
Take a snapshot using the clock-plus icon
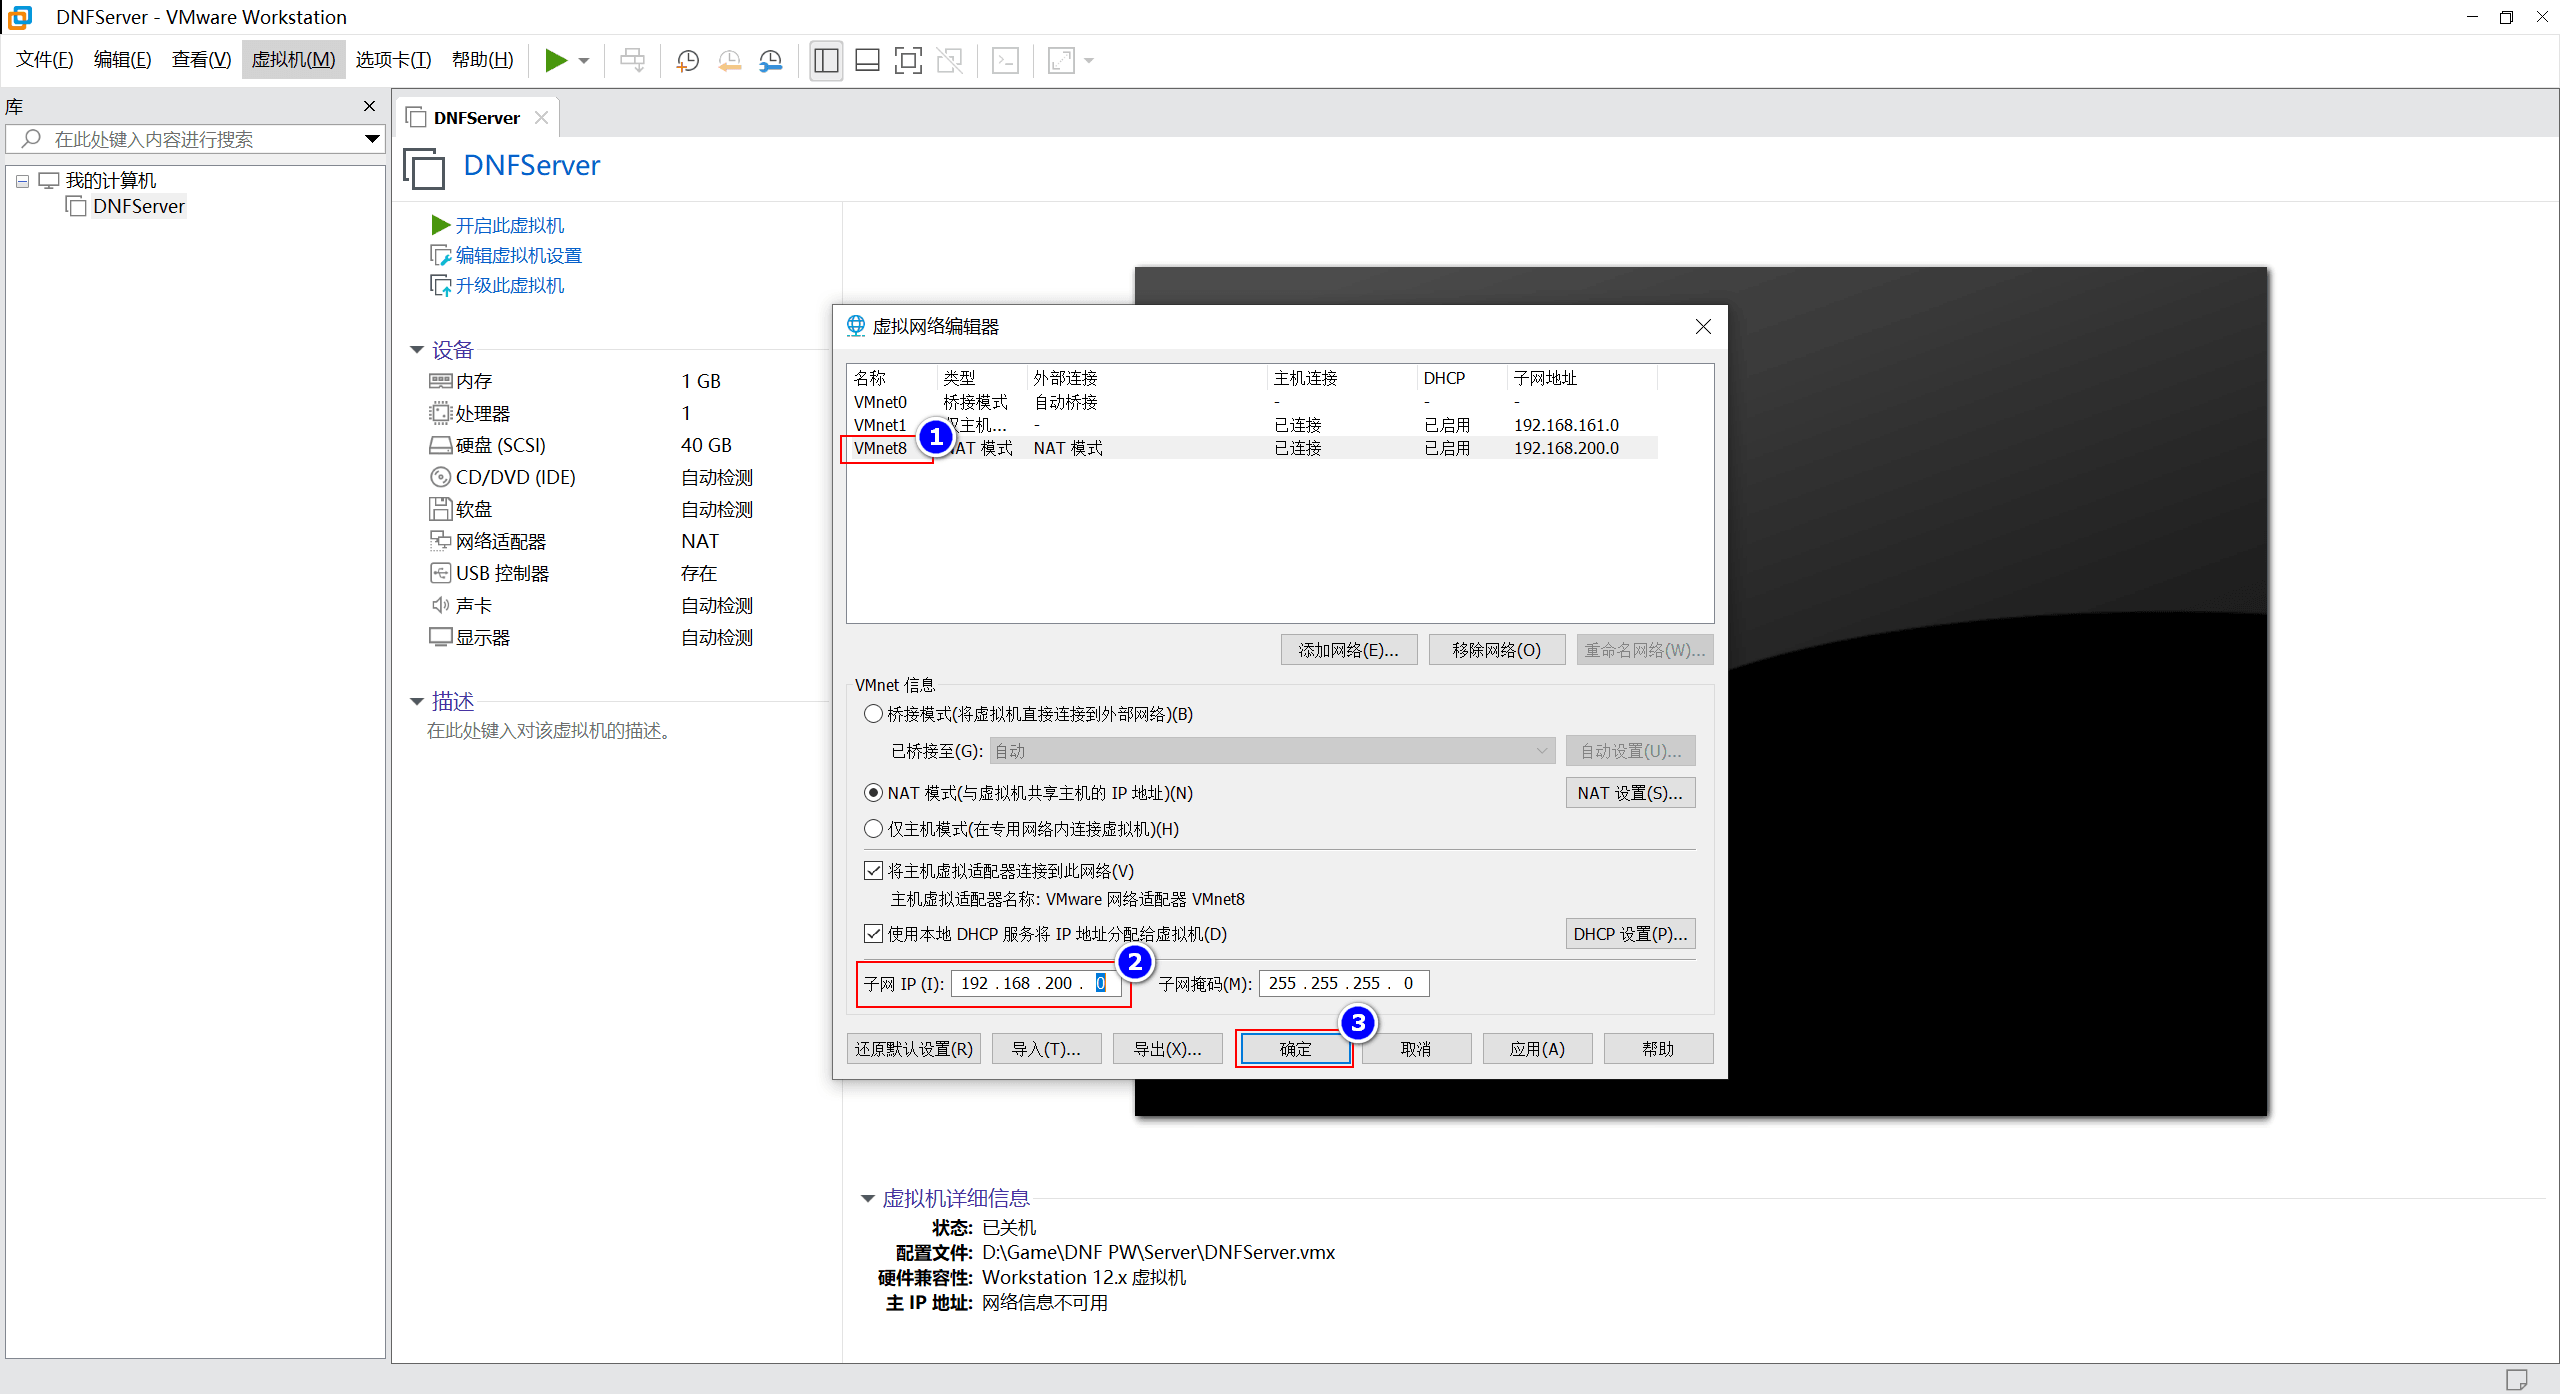tap(687, 61)
